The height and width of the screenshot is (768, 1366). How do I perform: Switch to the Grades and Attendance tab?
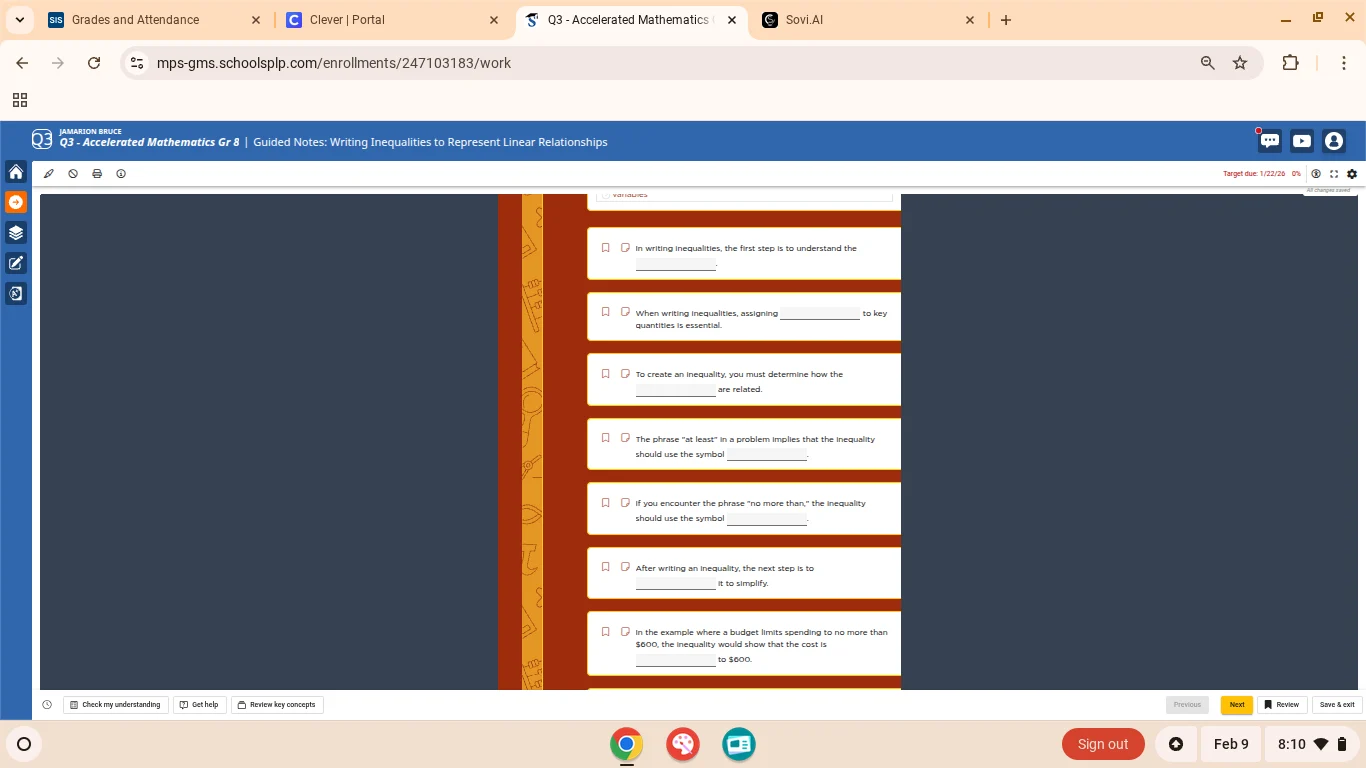pyautogui.click(x=140, y=19)
